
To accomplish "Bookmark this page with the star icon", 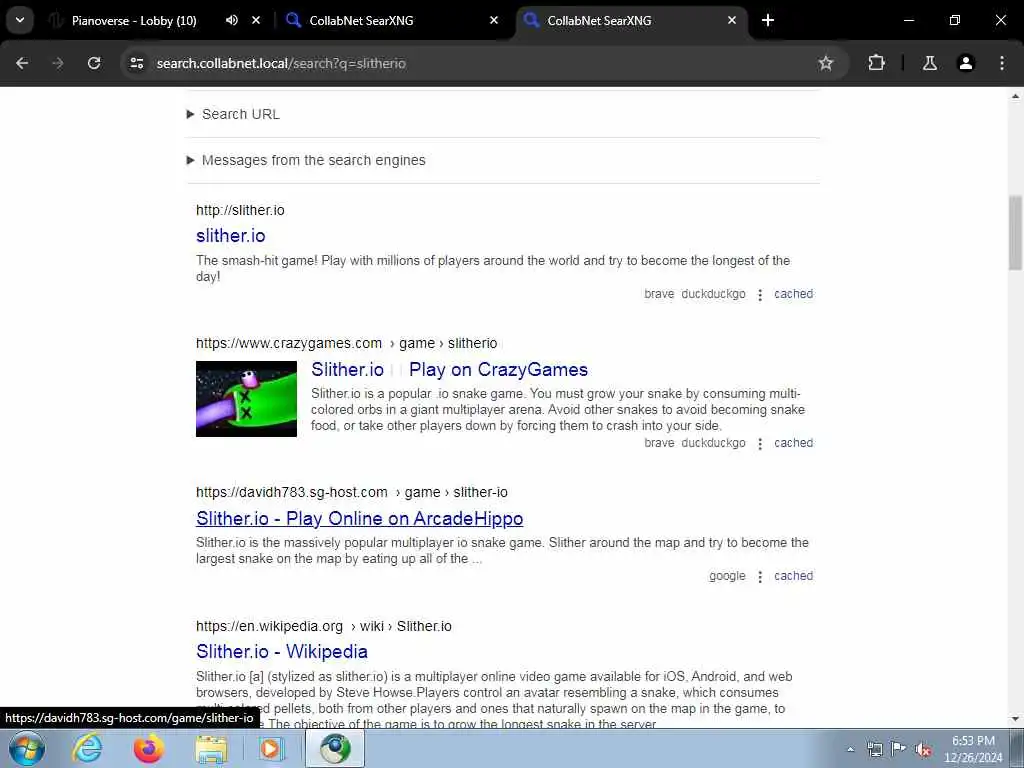I will point(825,63).
